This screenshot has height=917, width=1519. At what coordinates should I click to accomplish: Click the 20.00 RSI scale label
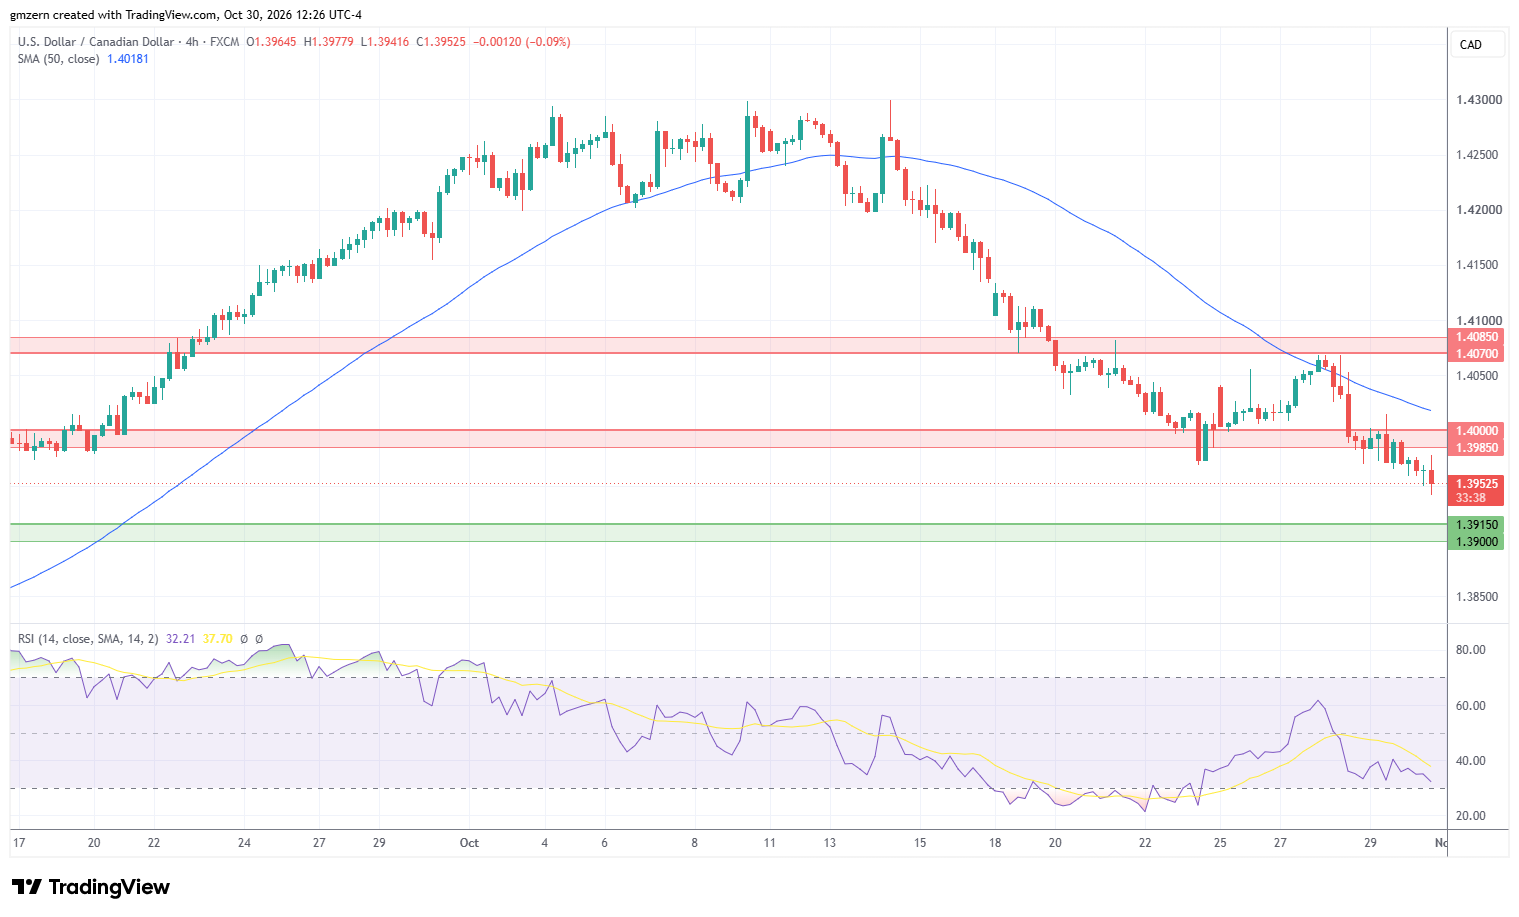tap(1470, 816)
